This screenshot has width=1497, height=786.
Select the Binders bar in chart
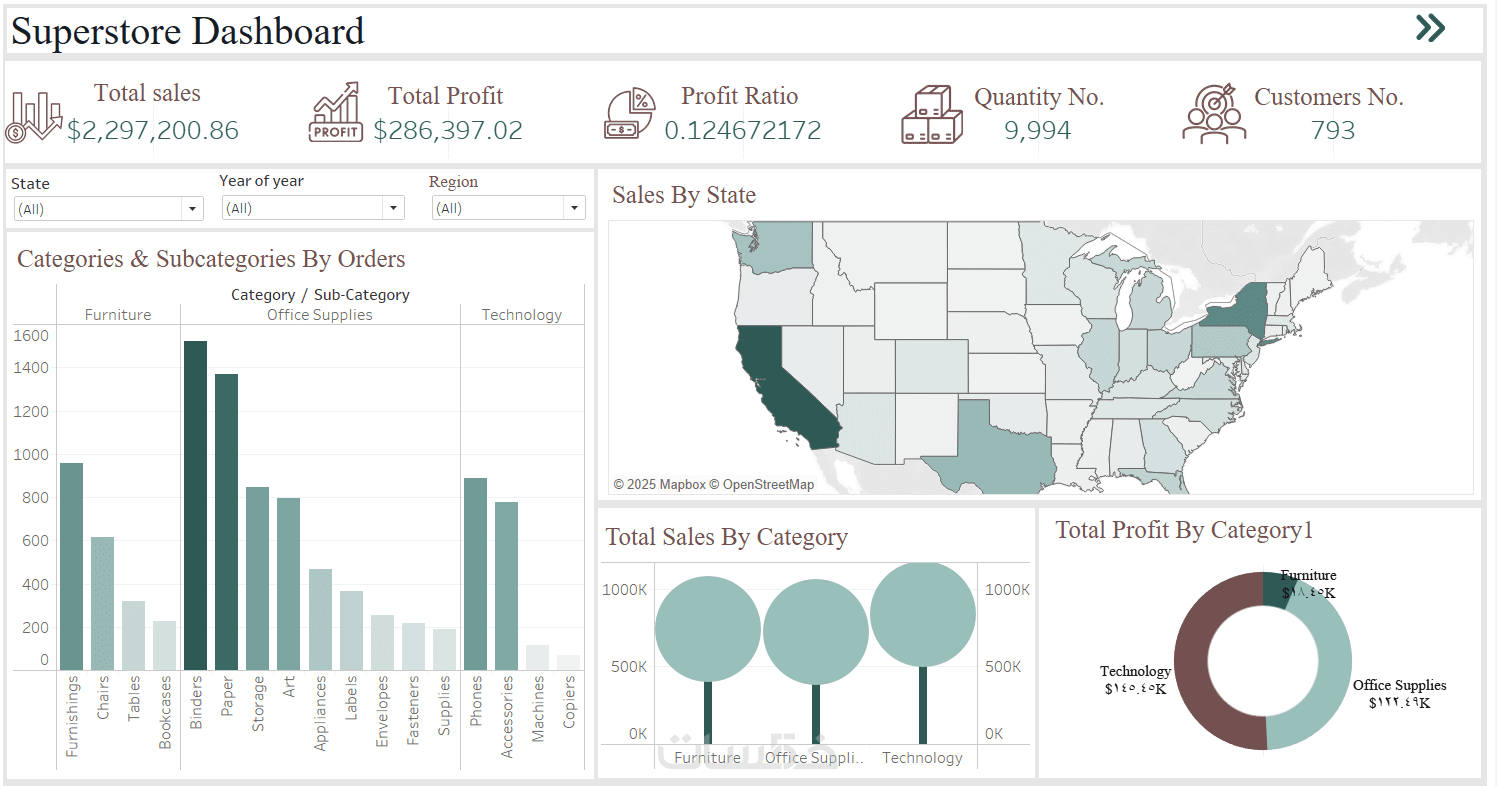[x=195, y=505]
